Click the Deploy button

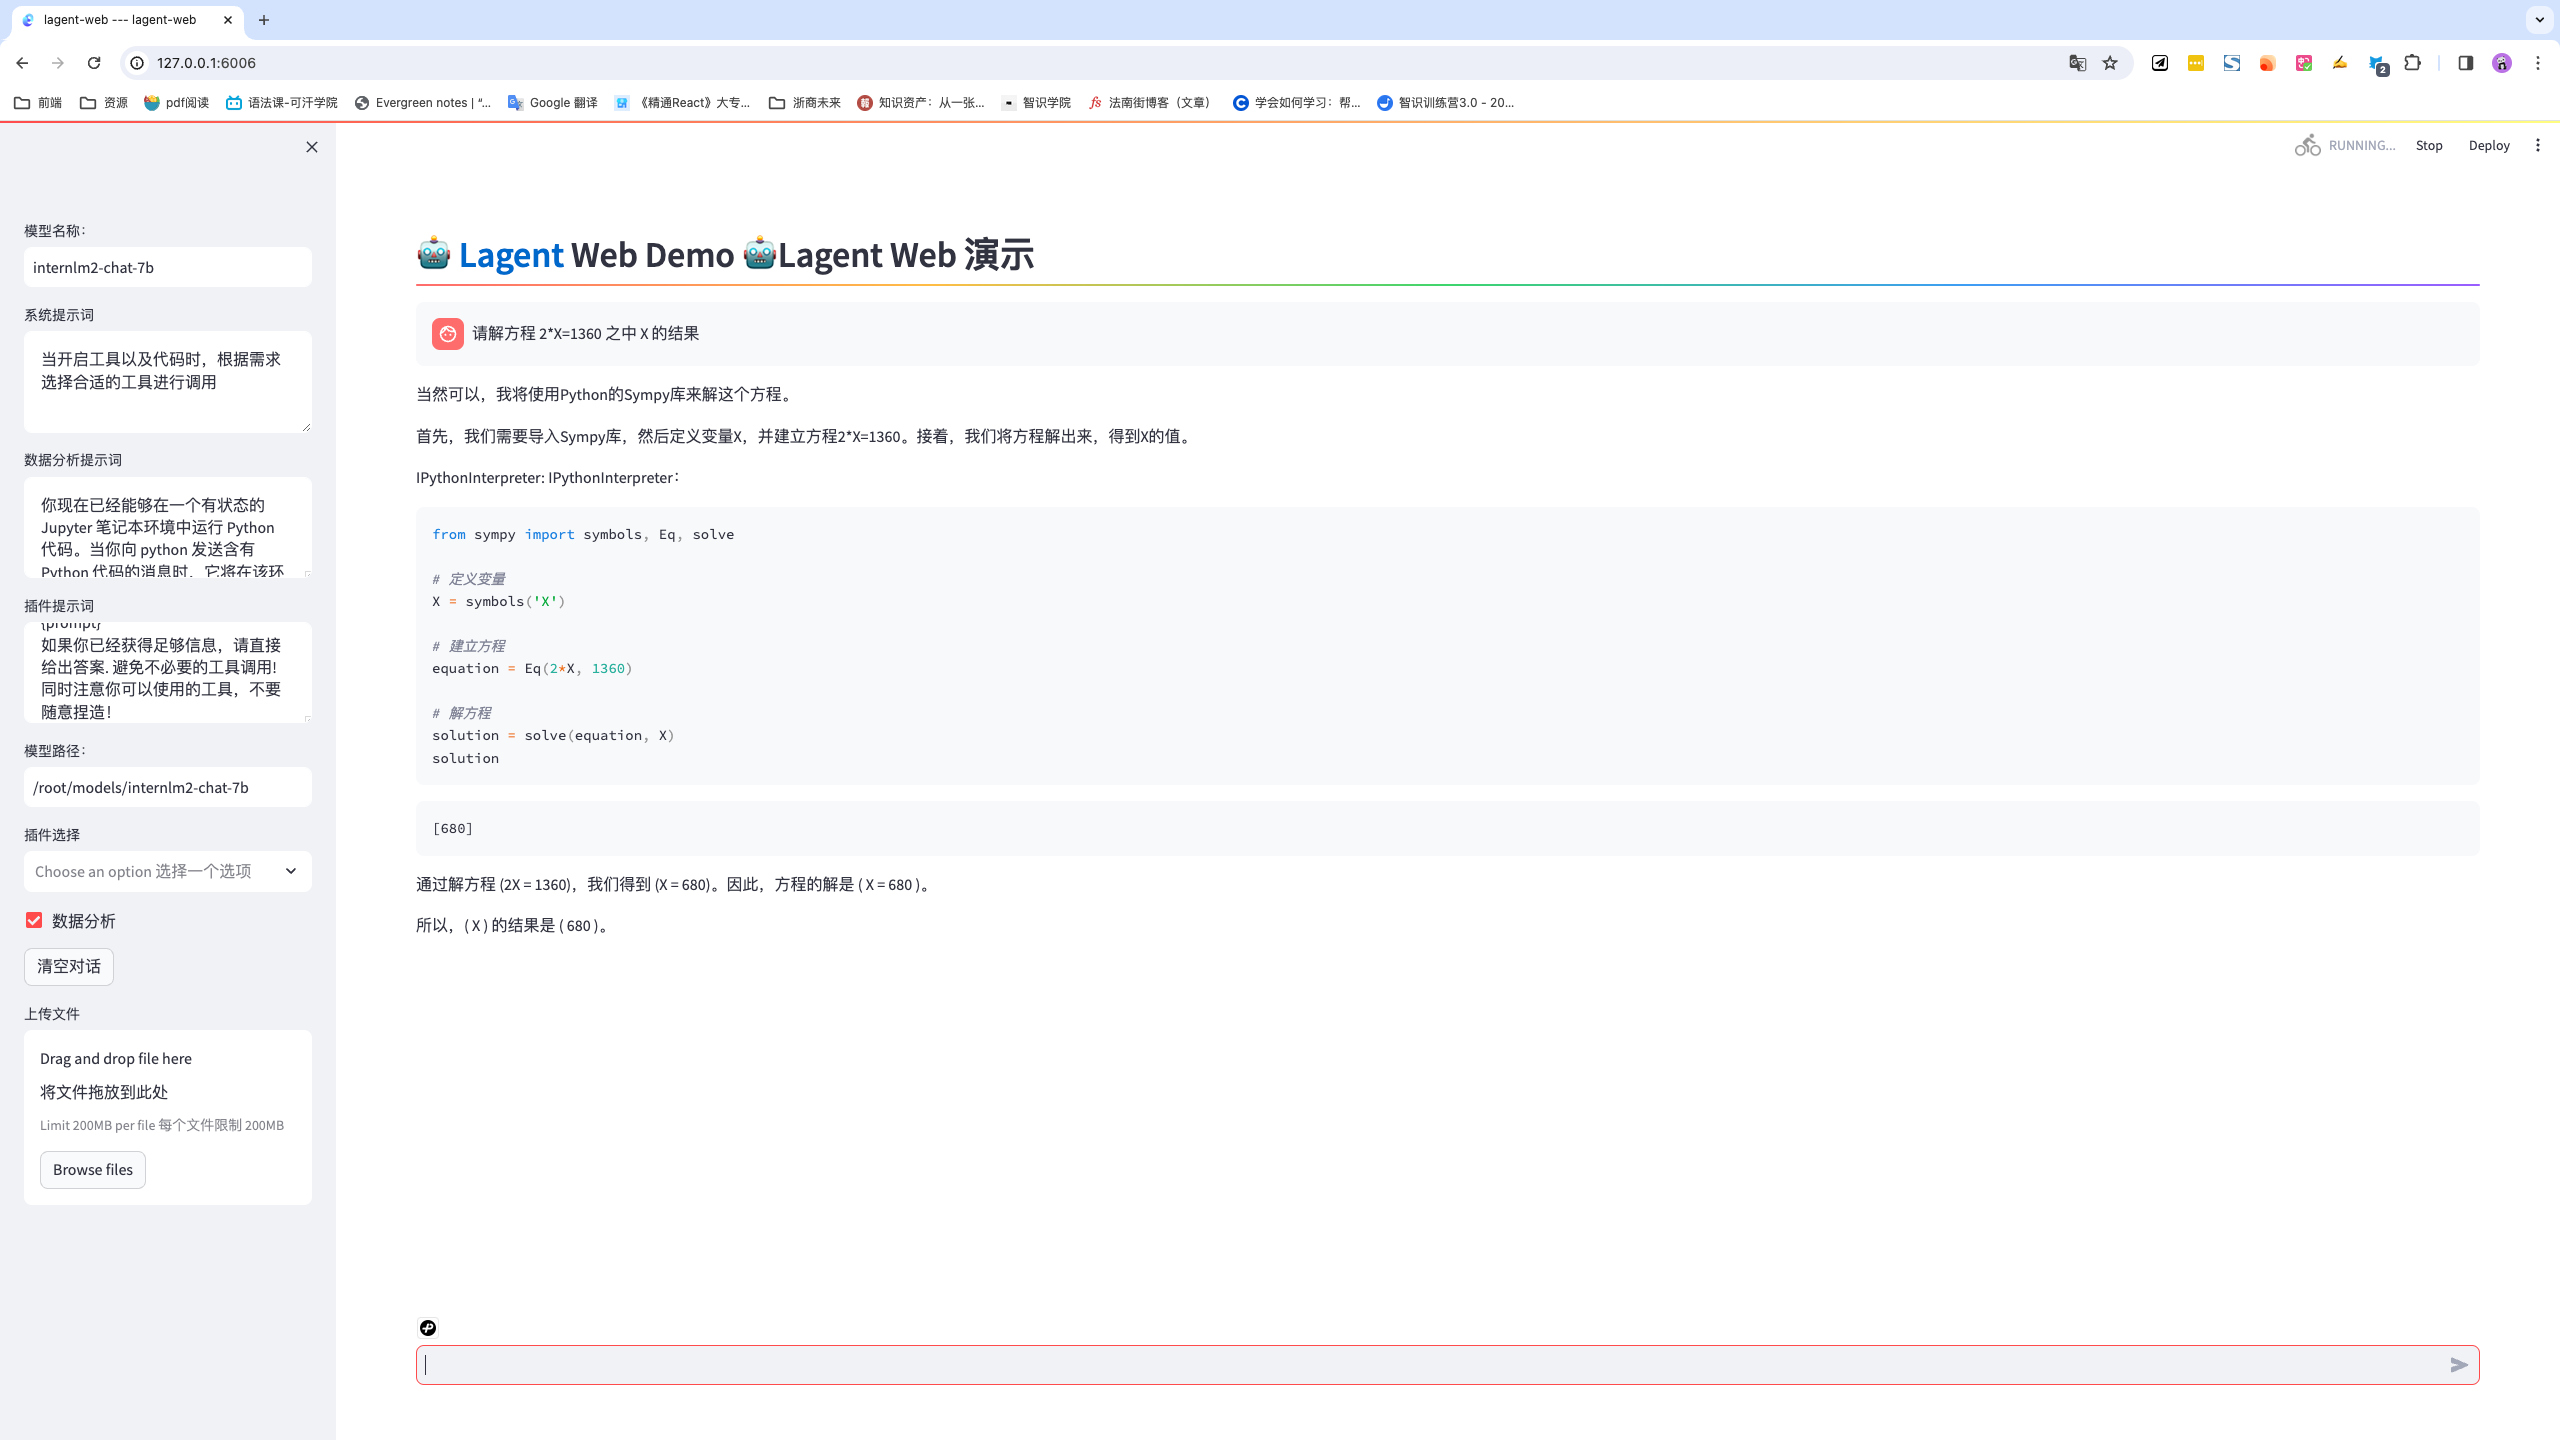click(x=2488, y=146)
